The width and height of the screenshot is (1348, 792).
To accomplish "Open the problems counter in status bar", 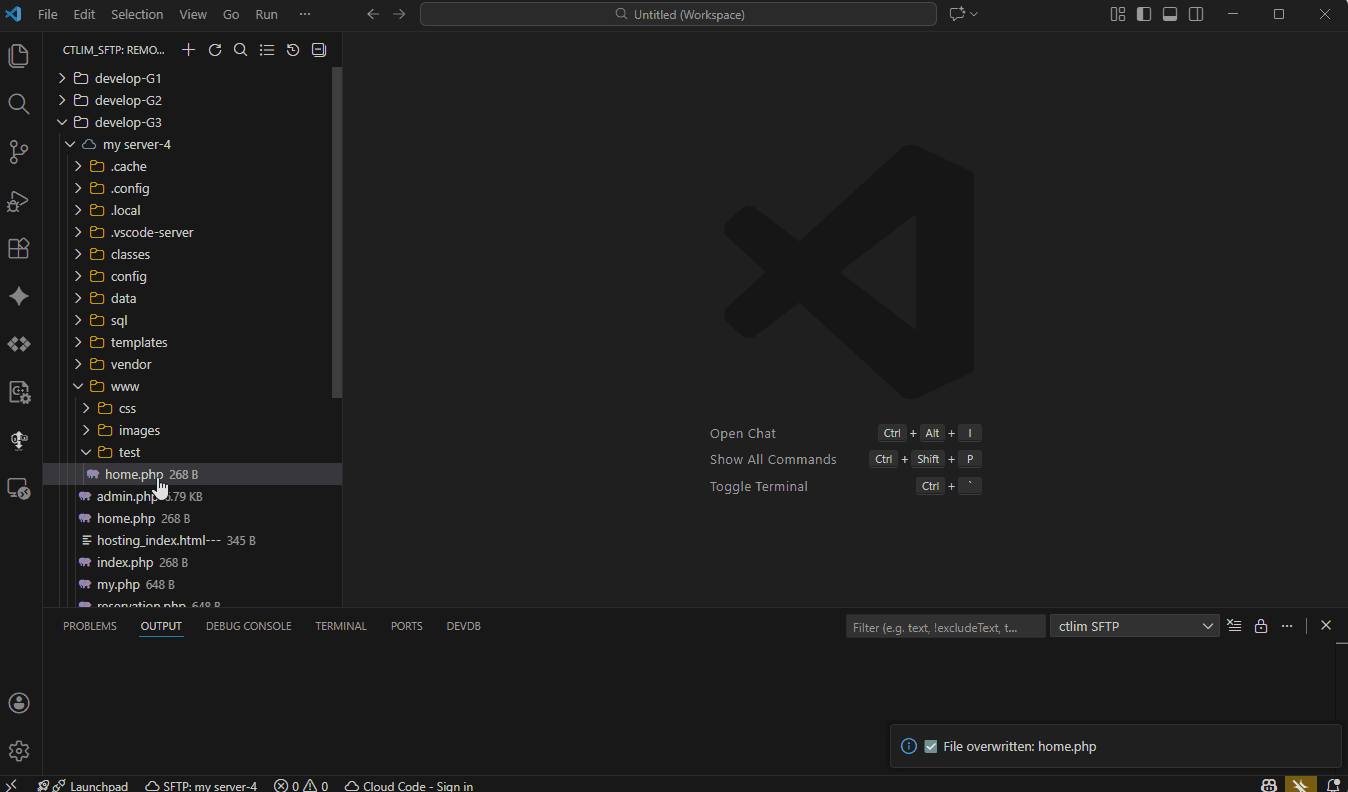I will [x=300, y=786].
